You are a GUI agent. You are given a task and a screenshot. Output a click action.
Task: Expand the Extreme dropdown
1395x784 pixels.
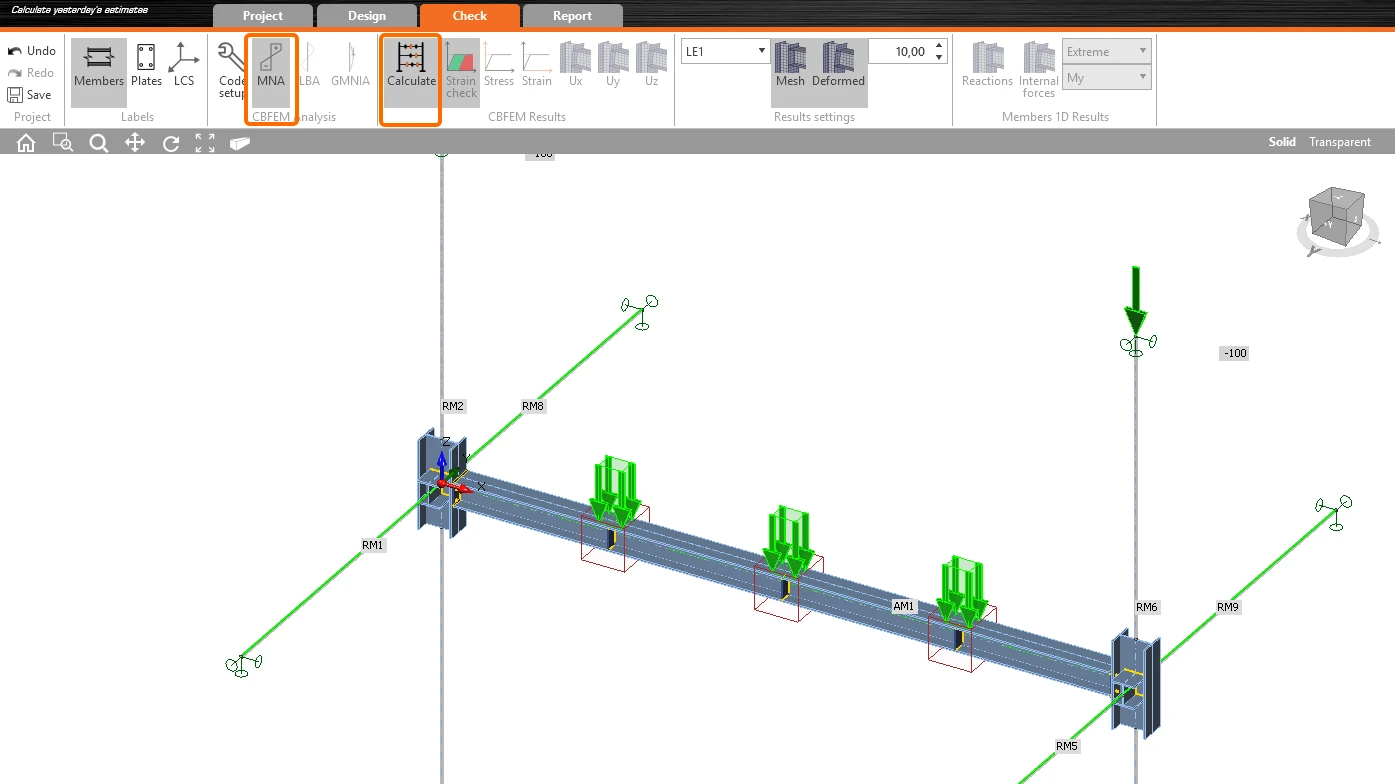click(1106, 52)
